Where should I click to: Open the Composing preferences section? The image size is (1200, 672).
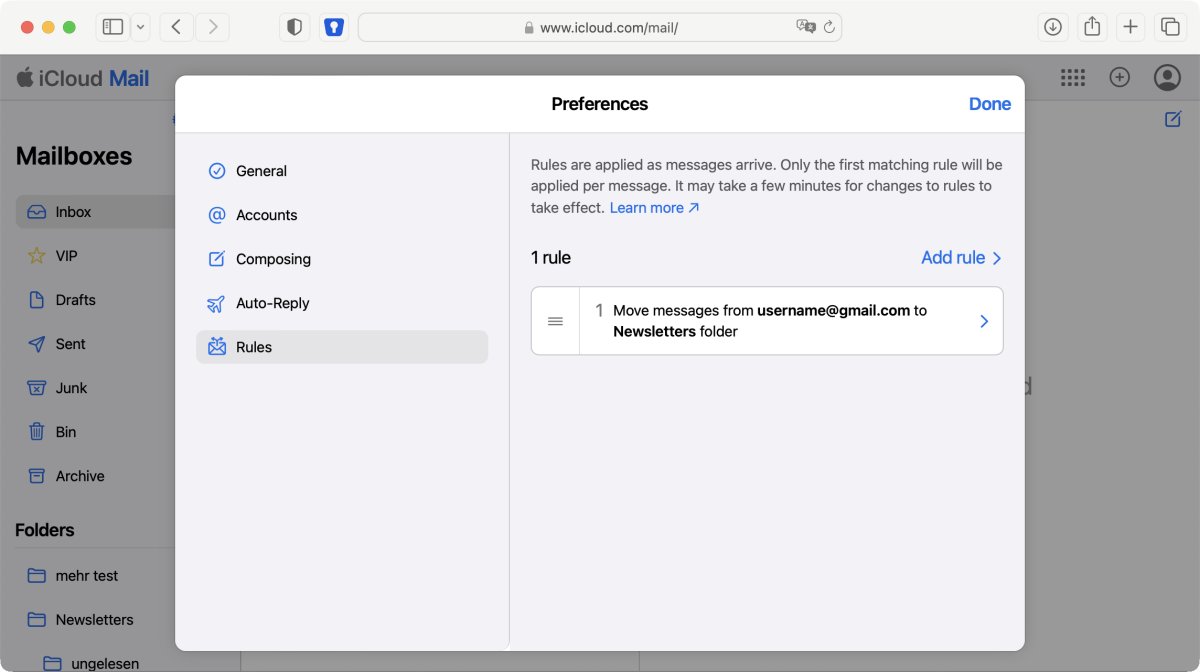tap(273, 259)
